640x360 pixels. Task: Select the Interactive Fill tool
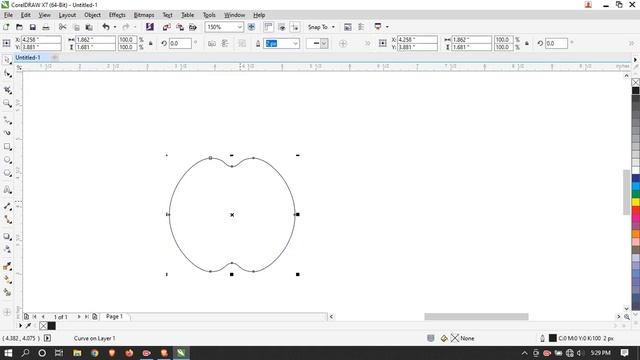tap(7, 280)
